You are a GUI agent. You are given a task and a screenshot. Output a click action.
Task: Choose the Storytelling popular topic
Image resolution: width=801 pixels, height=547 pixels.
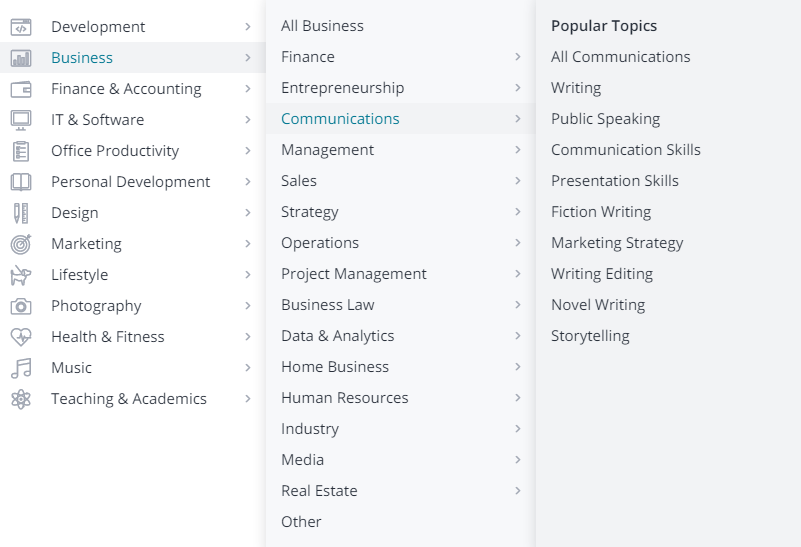coord(590,336)
